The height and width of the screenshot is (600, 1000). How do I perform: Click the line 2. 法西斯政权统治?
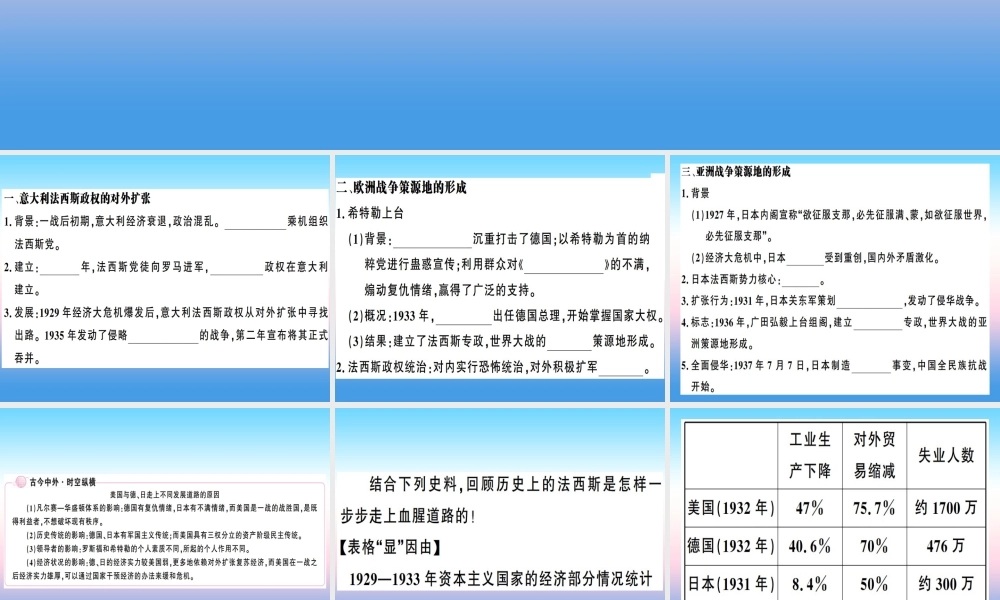click(494, 368)
